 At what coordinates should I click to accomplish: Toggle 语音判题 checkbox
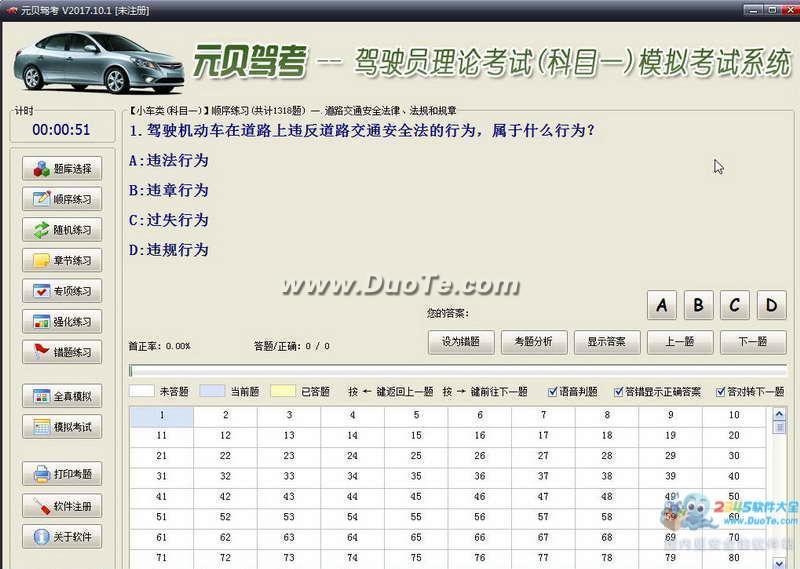(553, 392)
